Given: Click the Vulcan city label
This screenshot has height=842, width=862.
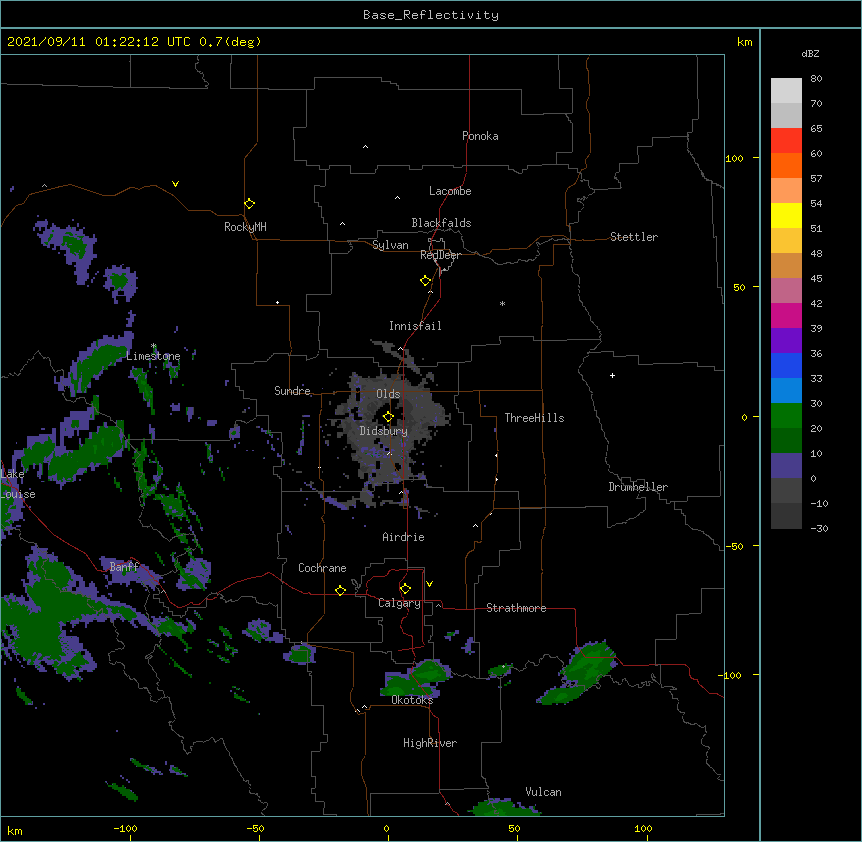Looking at the screenshot, I should [x=543, y=792].
